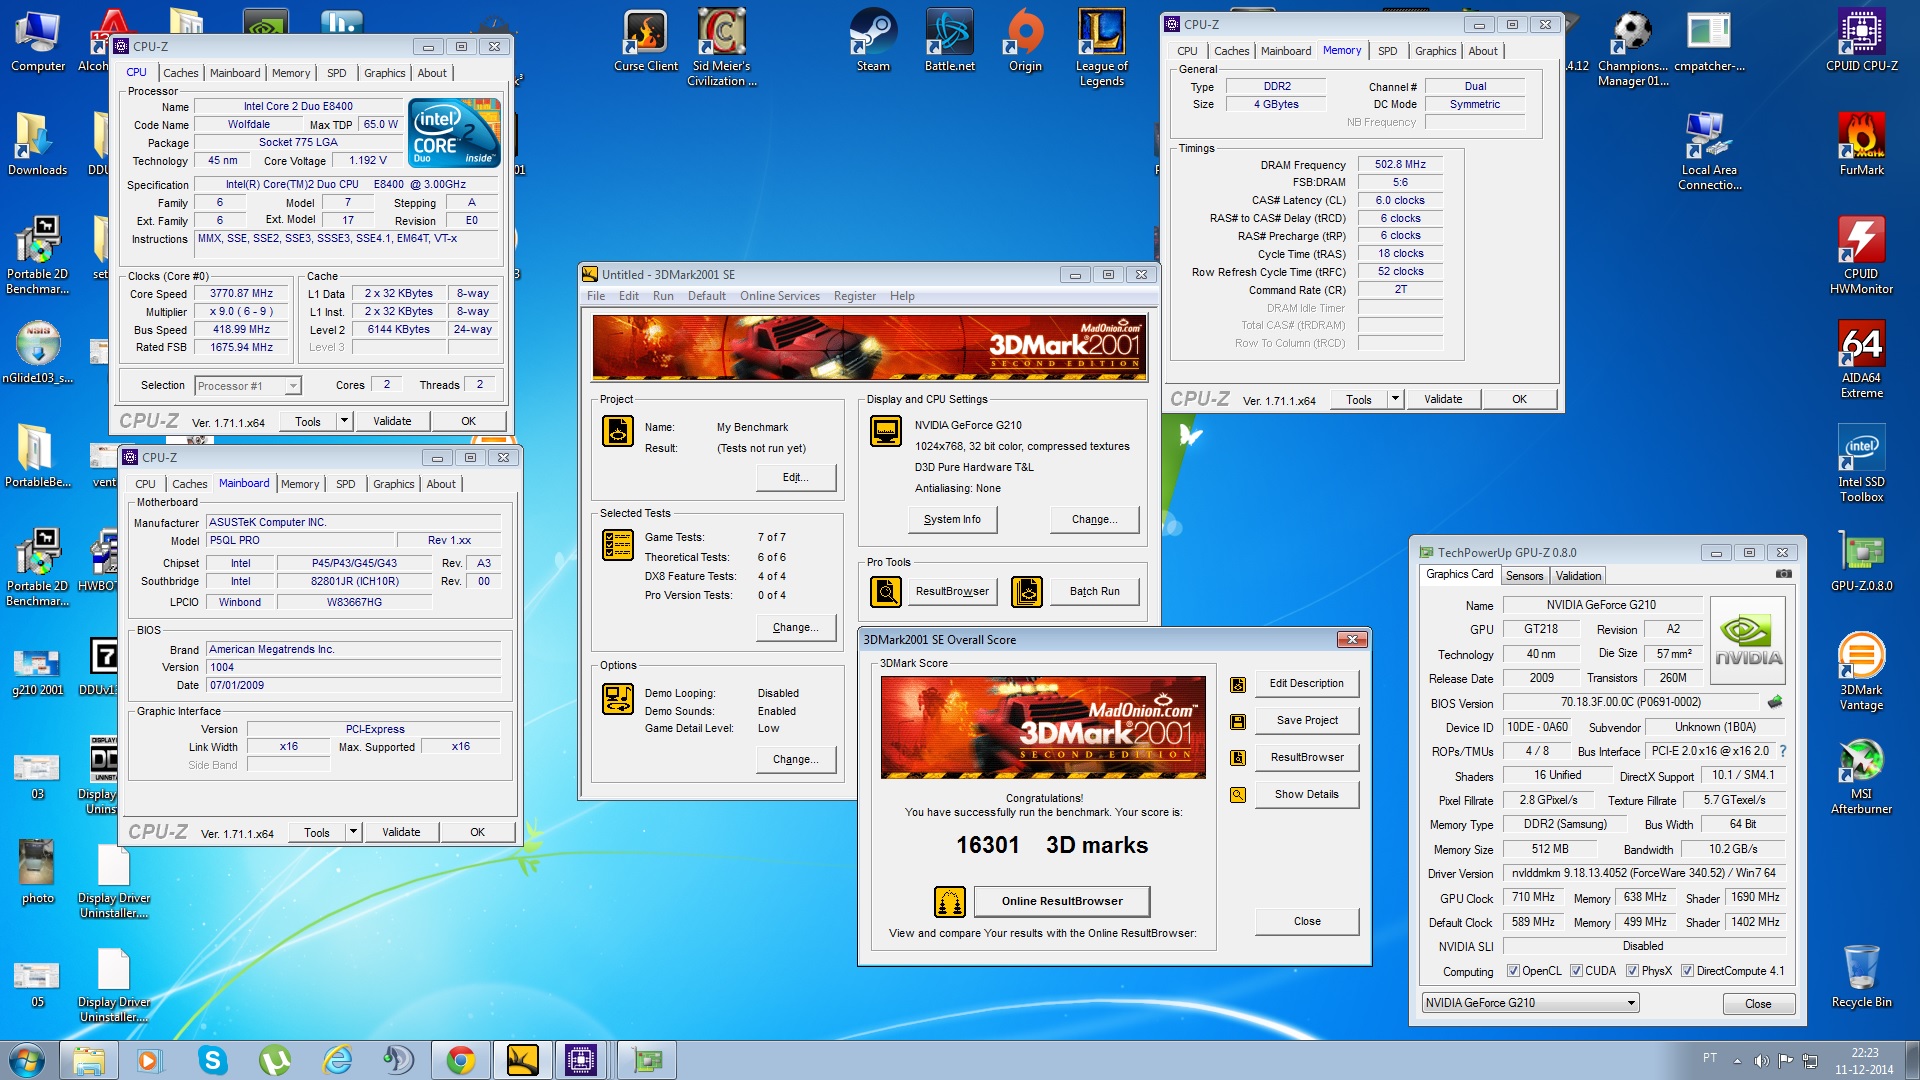Click the NVIDIA logo in GPU-Z
This screenshot has height=1080, width=1920.
tap(1748, 641)
